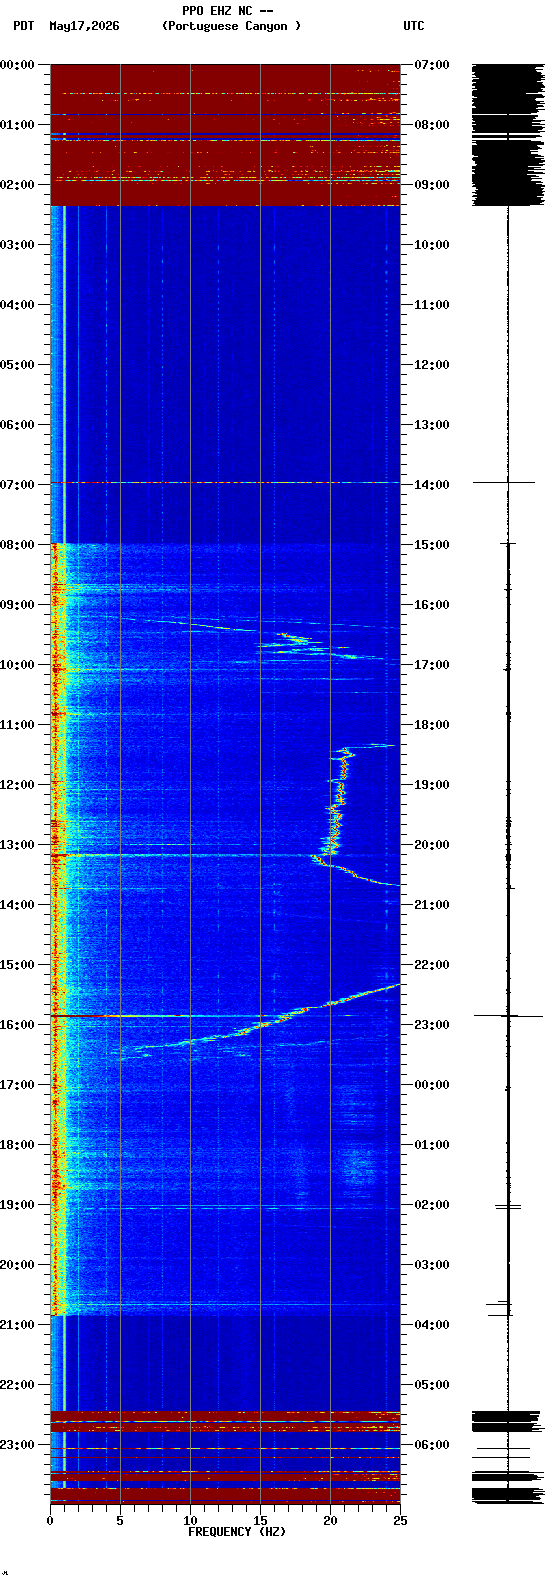Click the 18:00 UTC time label

[432, 725]
